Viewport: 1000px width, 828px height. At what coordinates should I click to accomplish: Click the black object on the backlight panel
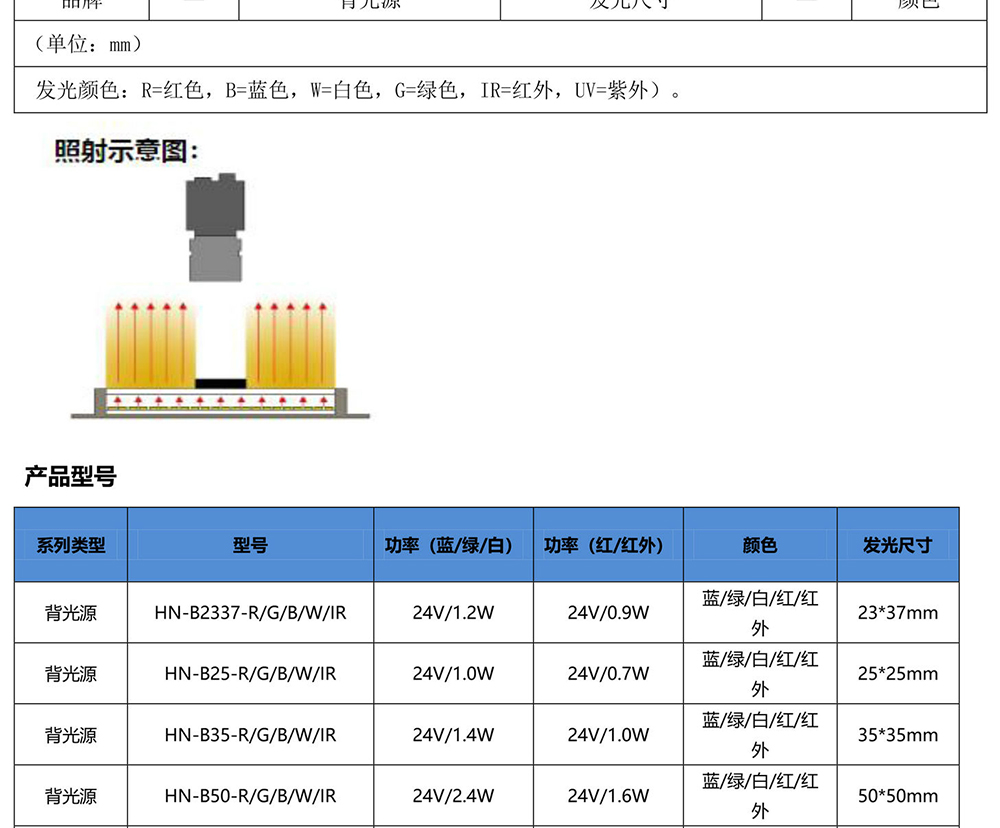click(219, 383)
